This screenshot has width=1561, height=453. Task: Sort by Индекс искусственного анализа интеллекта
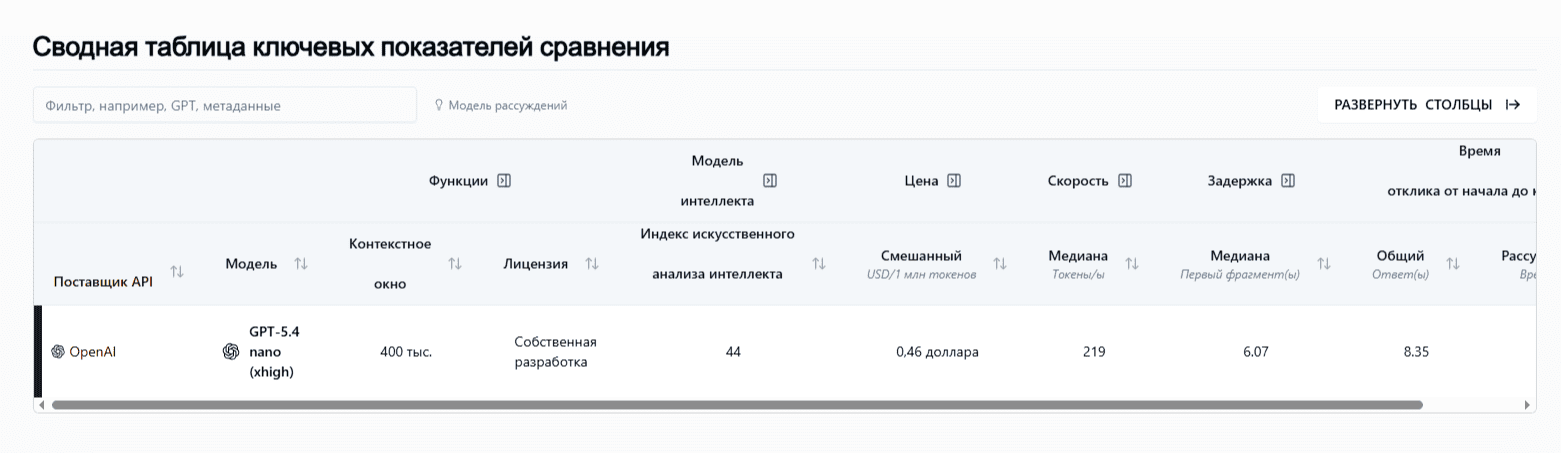pos(819,264)
